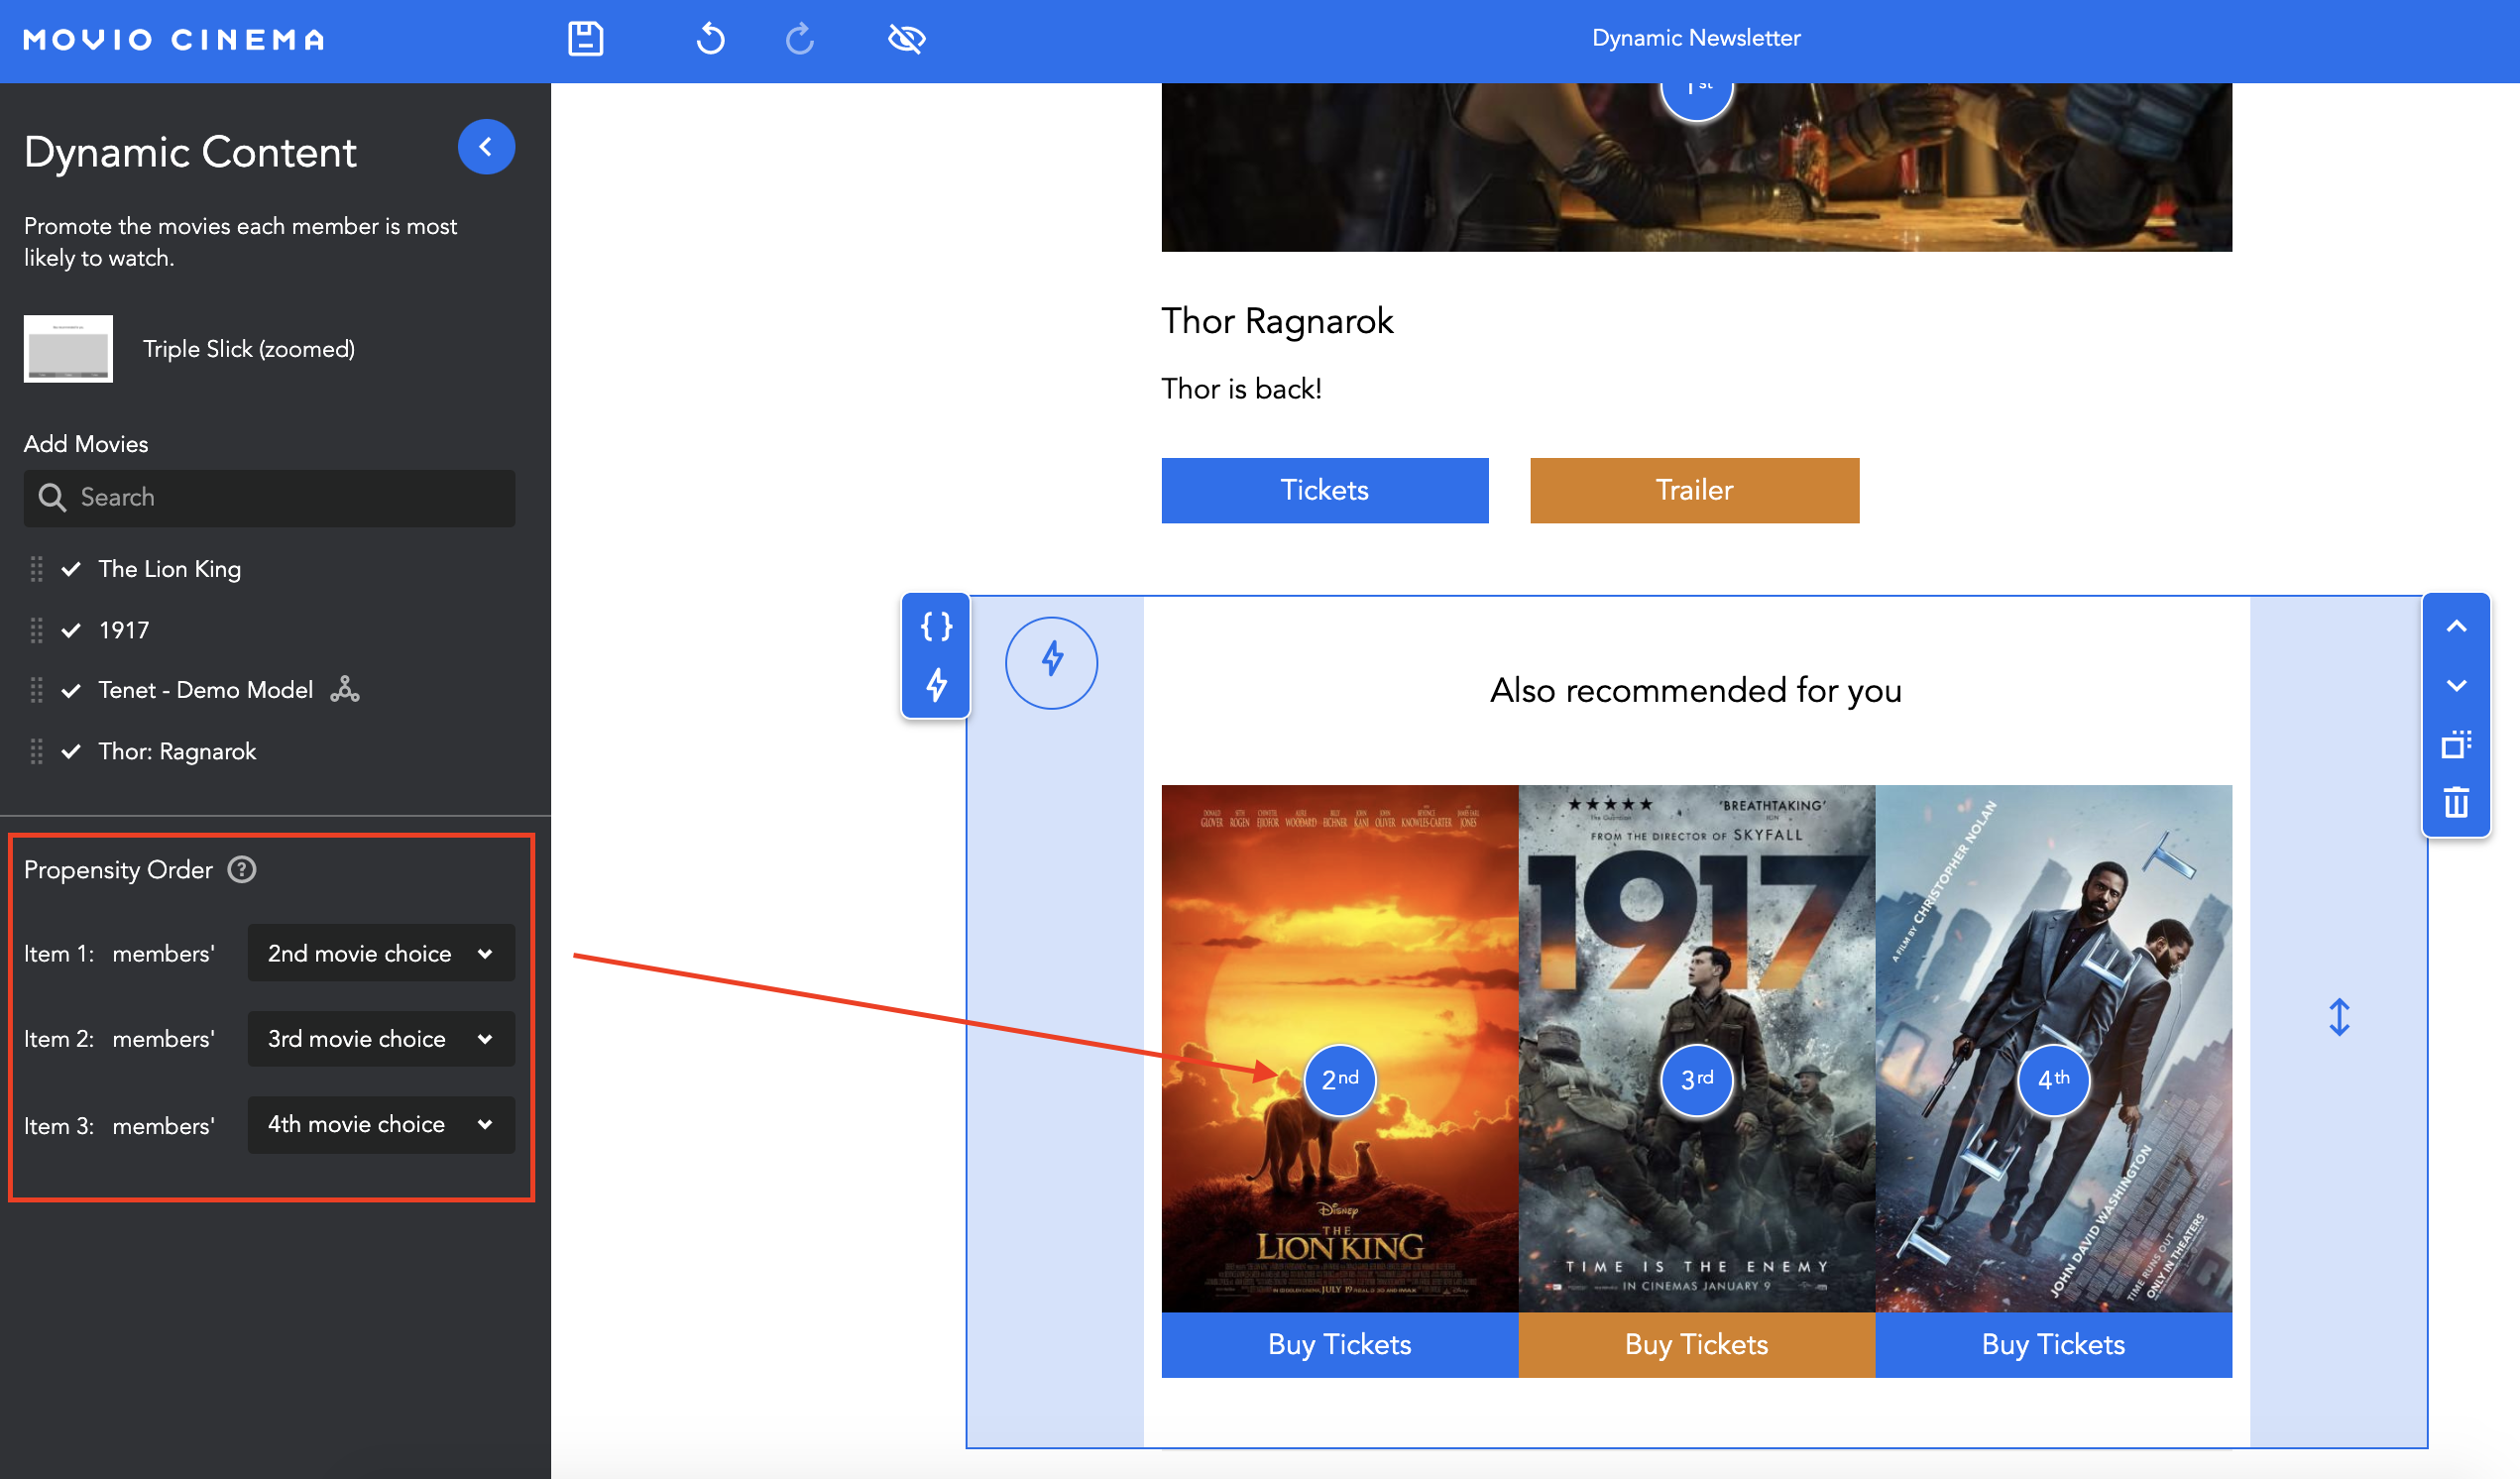Click the Thor is back! description
Viewport: 2520px width, 1479px height.
pos(1242,389)
